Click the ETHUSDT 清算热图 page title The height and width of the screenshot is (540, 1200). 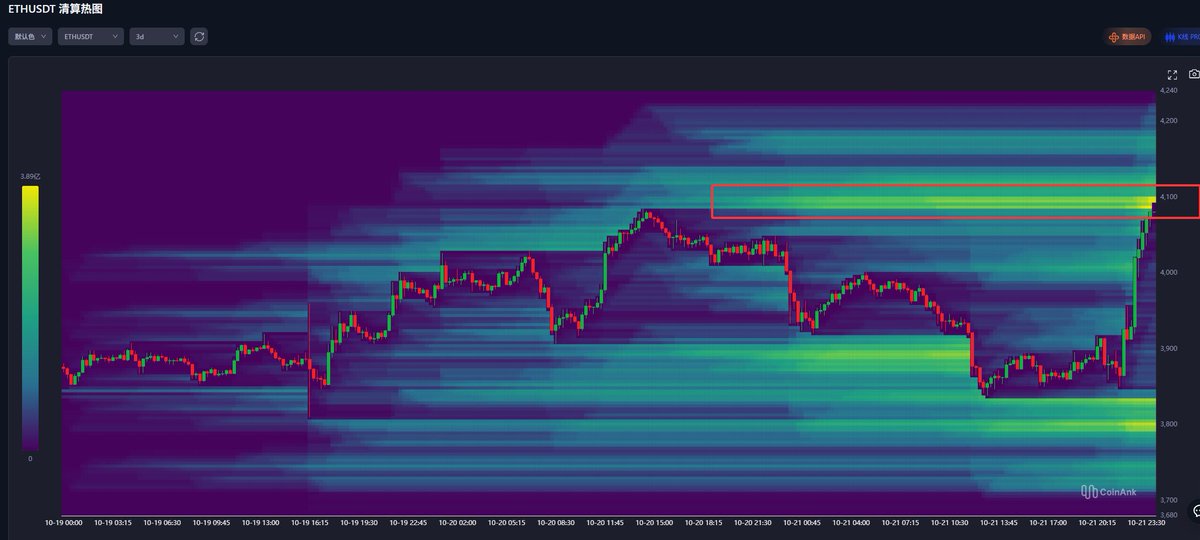[x=56, y=9]
